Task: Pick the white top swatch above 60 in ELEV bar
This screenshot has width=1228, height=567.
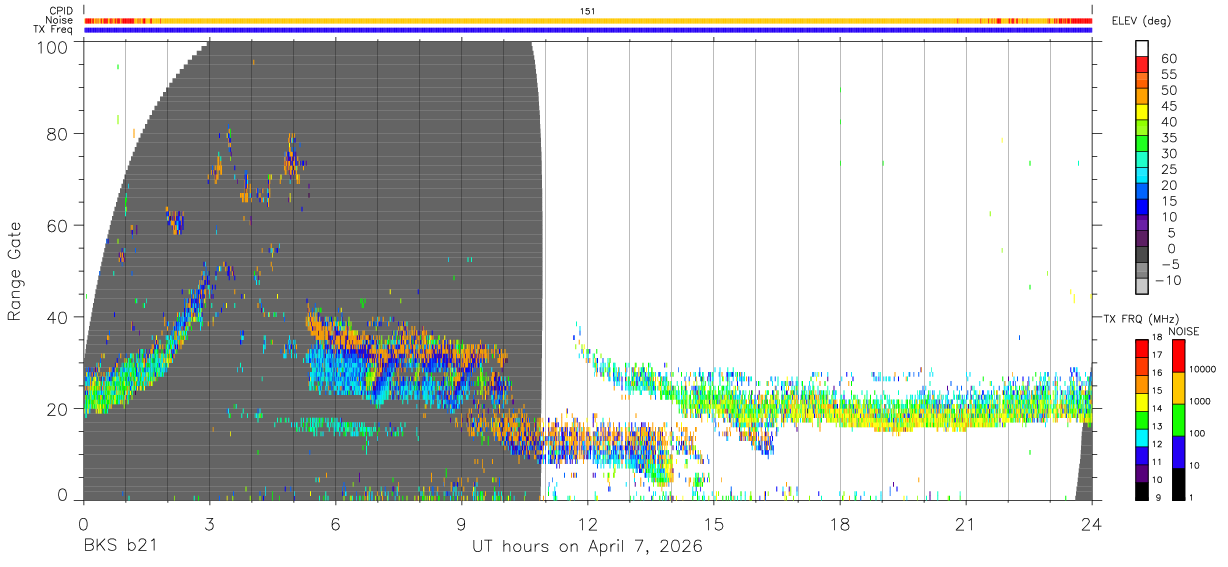Action: click(x=1143, y=49)
